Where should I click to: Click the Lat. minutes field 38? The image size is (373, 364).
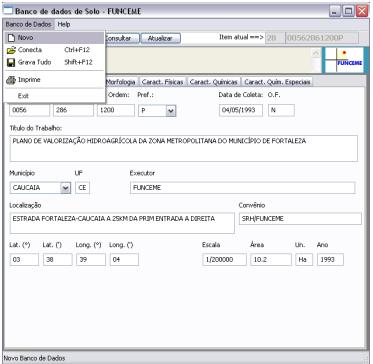(x=57, y=259)
